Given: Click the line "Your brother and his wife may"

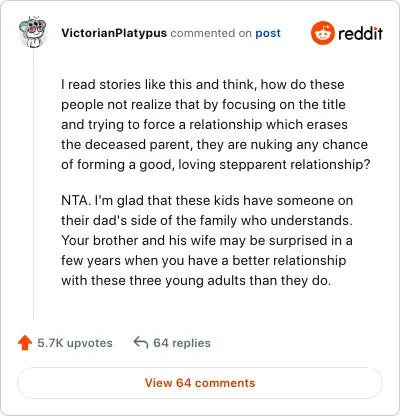Looking at the screenshot, I should click(207, 241).
